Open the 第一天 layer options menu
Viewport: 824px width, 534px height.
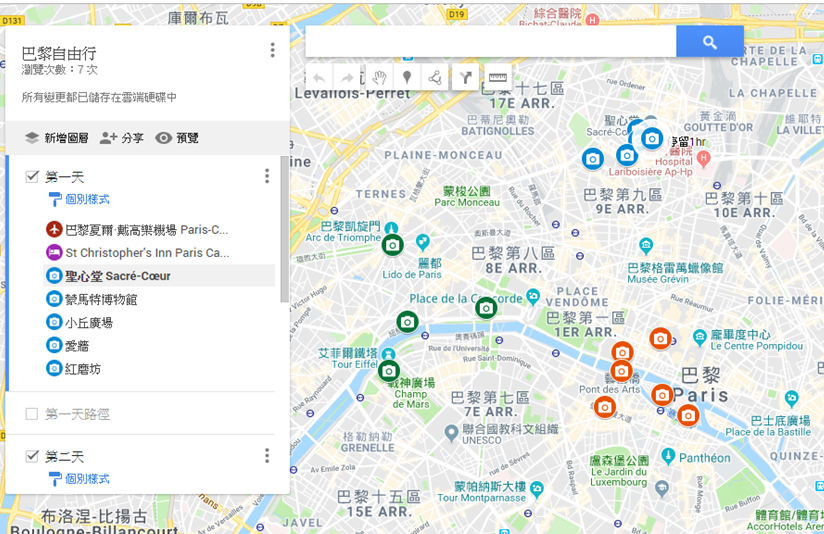click(267, 176)
